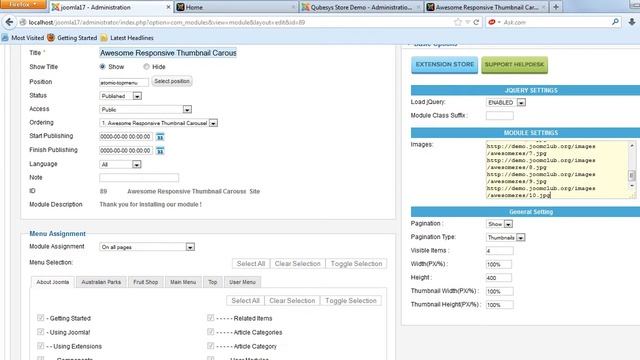Click in the Visible Items field
This screenshot has height=360, width=640.
pos(500,251)
